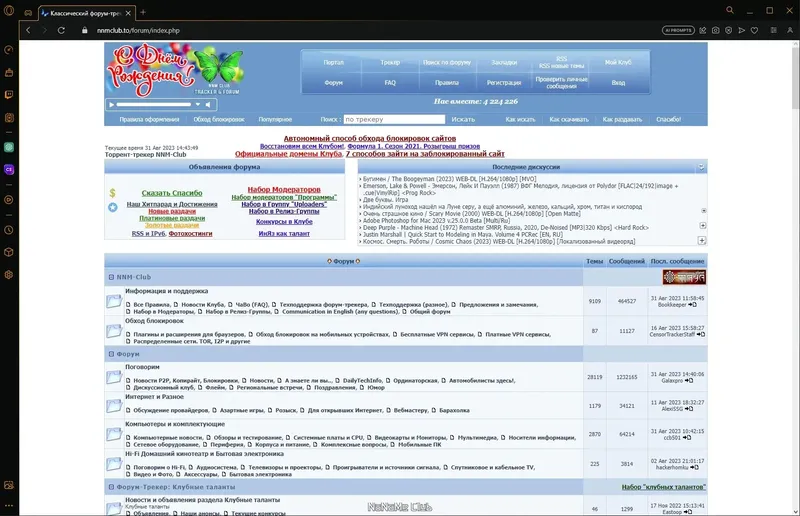Open the FAQ menu item
Image resolution: width=800 pixels, height=516 pixels.
390,83
